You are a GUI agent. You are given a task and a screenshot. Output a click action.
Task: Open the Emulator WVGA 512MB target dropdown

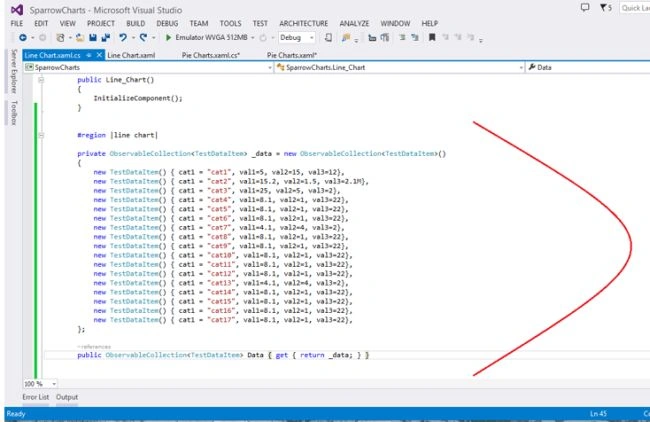click(252, 38)
